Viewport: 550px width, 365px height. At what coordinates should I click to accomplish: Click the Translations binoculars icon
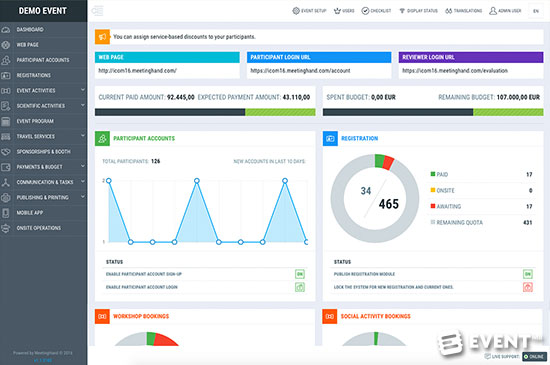click(x=448, y=11)
